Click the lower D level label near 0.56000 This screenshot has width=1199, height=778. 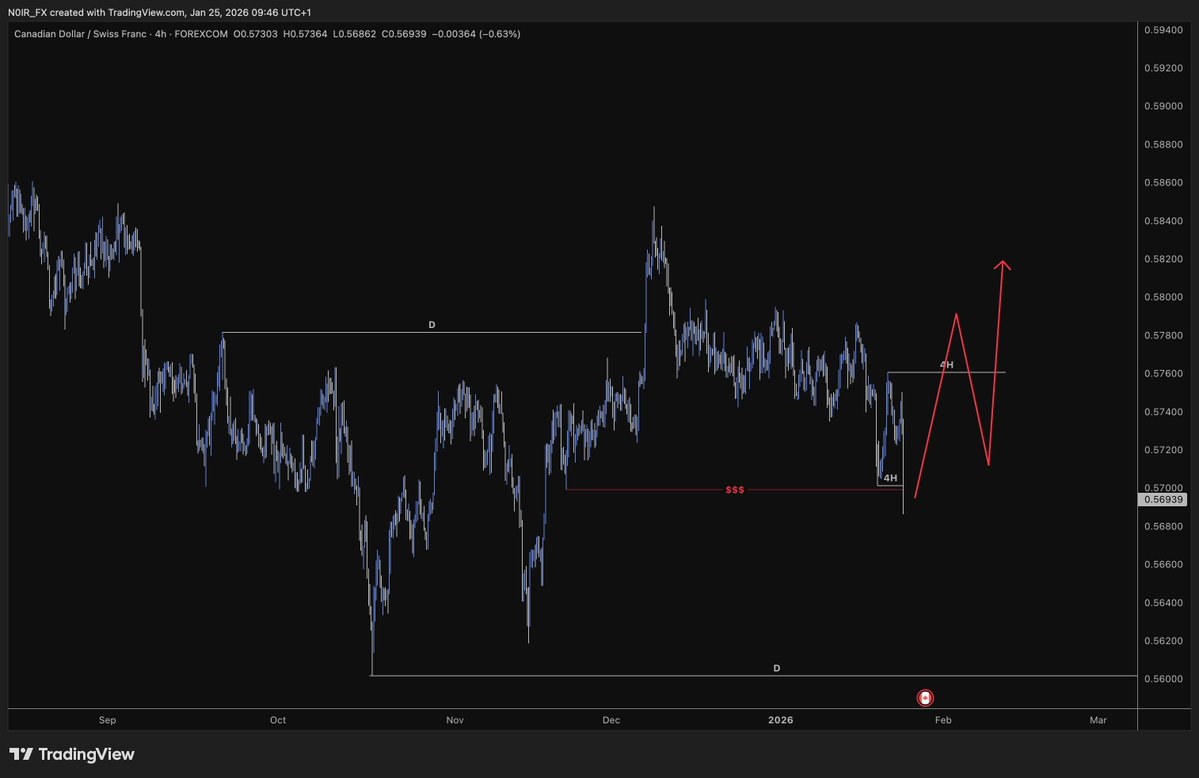point(777,669)
